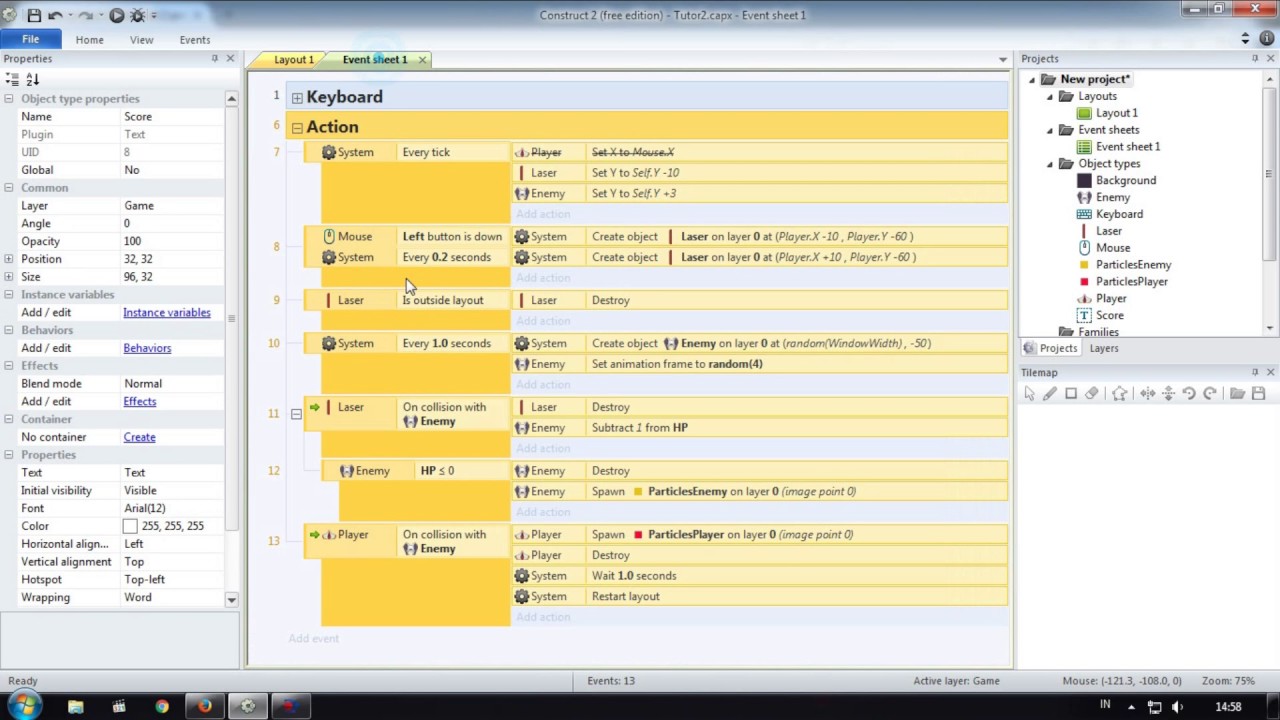The height and width of the screenshot is (720, 1280).
Task: Select the Tilemap pointer tool
Action: coord(1029,394)
